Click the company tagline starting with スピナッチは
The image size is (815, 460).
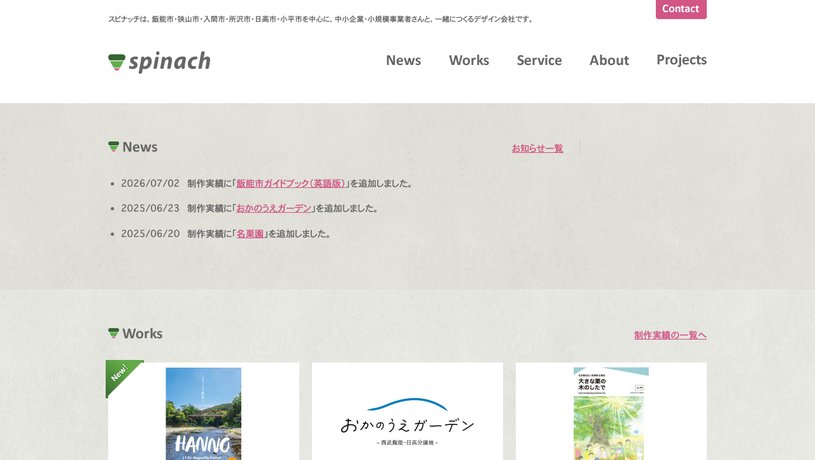point(321,19)
